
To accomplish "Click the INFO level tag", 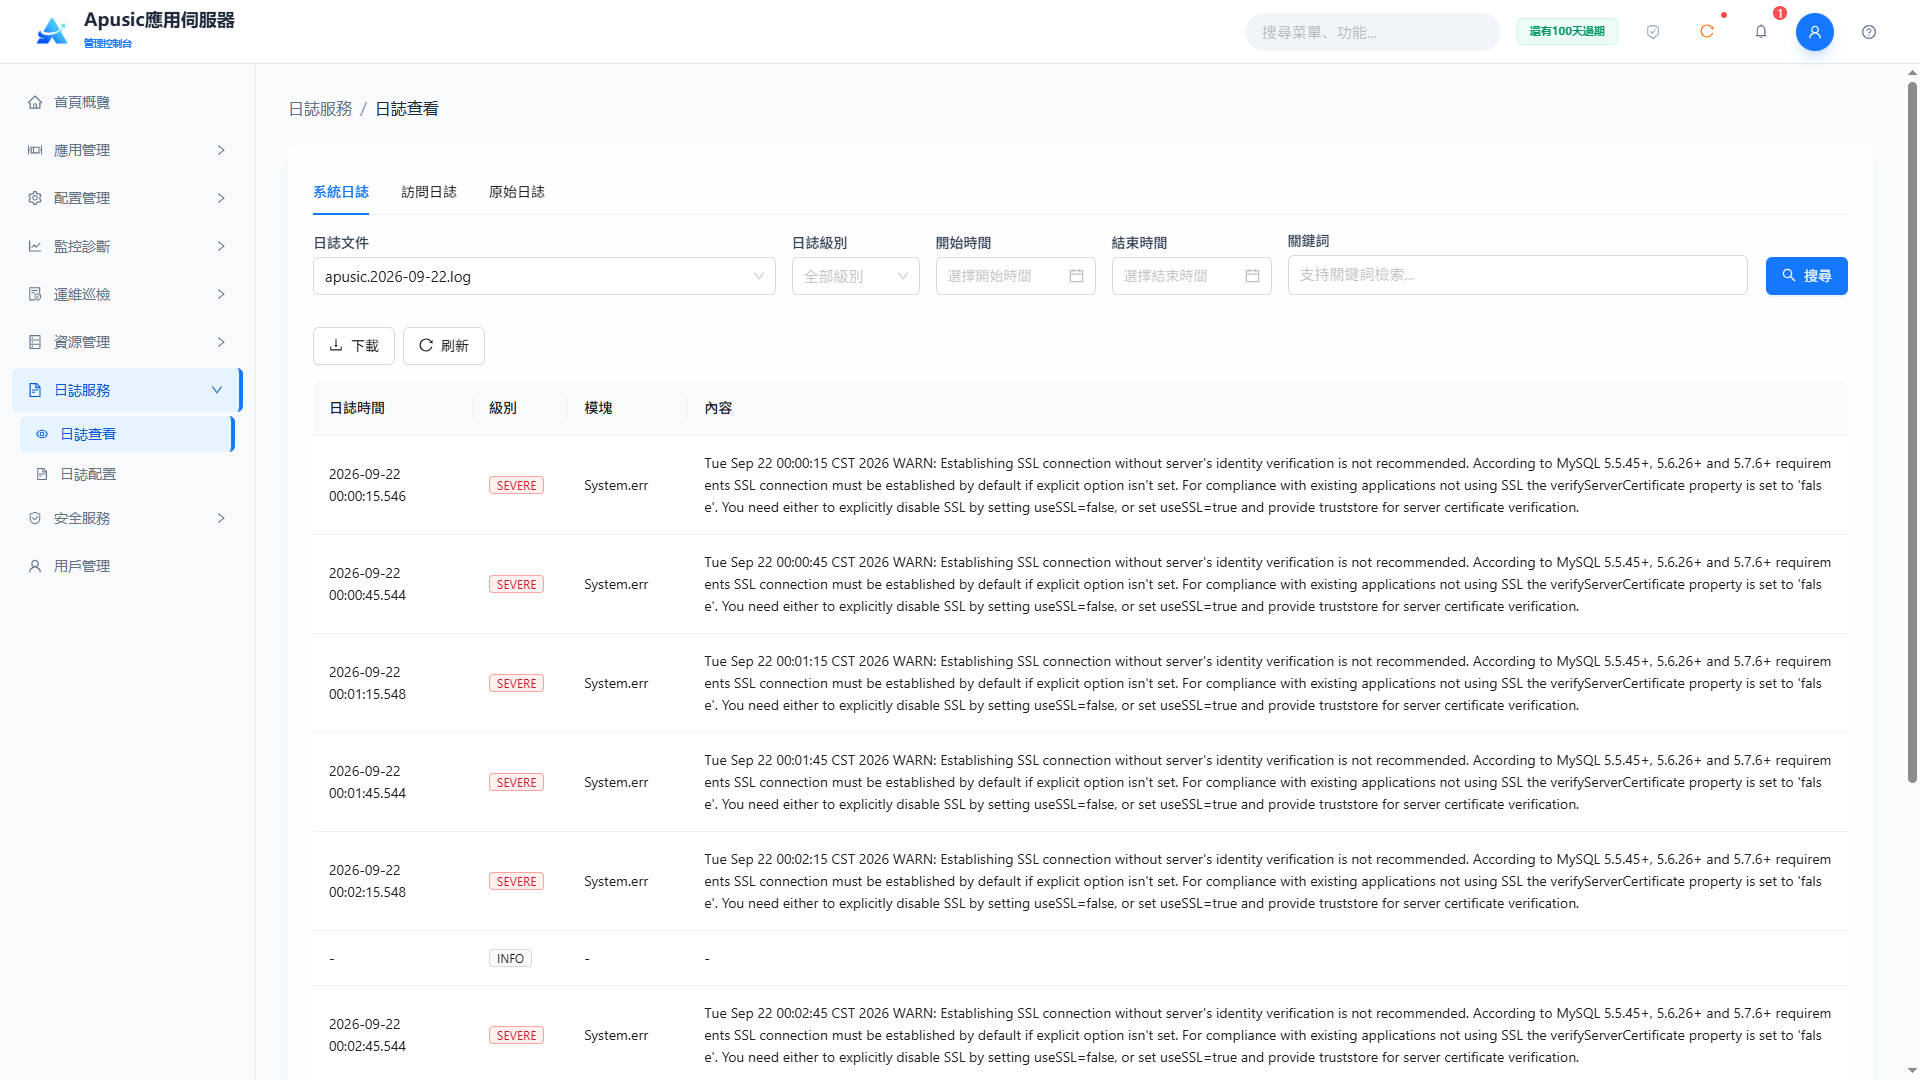I will pyautogui.click(x=510, y=958).
